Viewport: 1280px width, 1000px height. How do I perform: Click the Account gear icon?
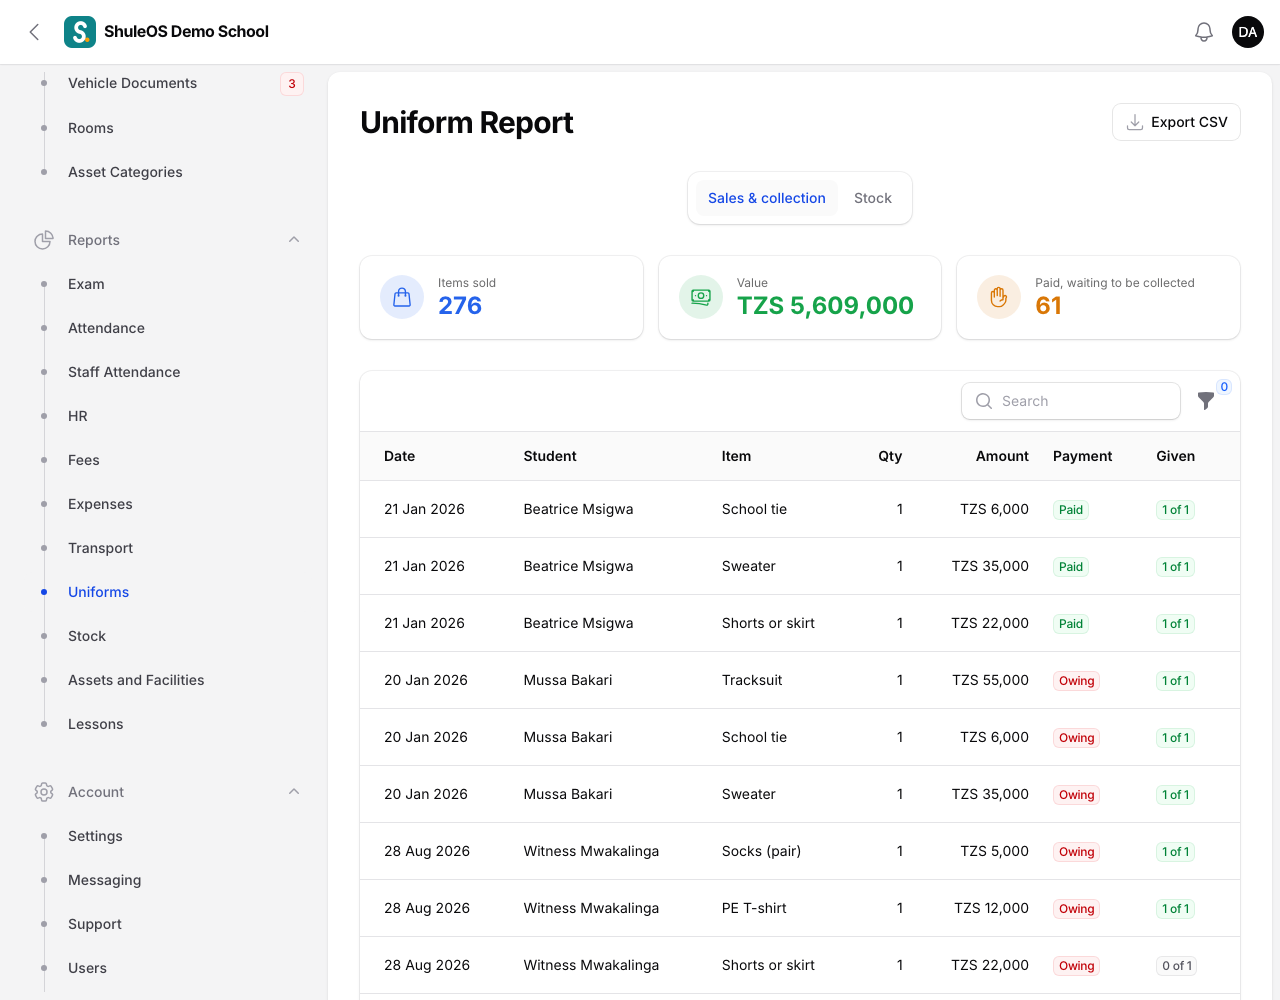tap(44, 792)
